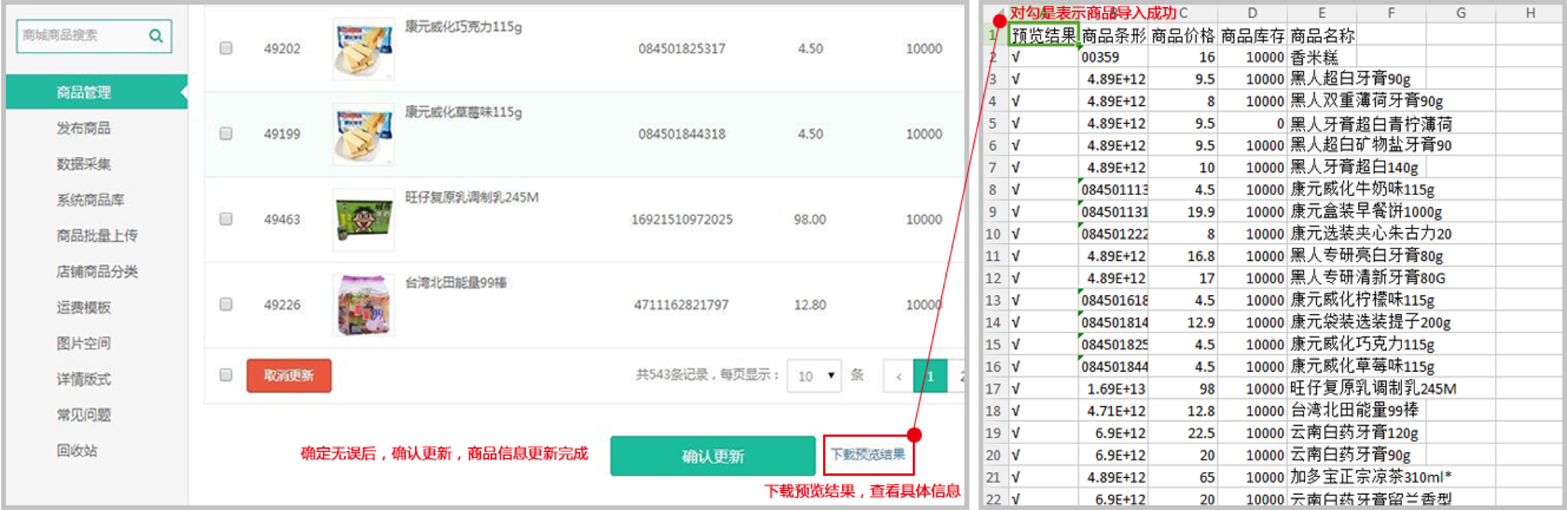Screen dimensions: 1567x510
Task: Select cell 香米糕 in spreadsheet
Action: pyautogui.click(x=1322, y=57)
